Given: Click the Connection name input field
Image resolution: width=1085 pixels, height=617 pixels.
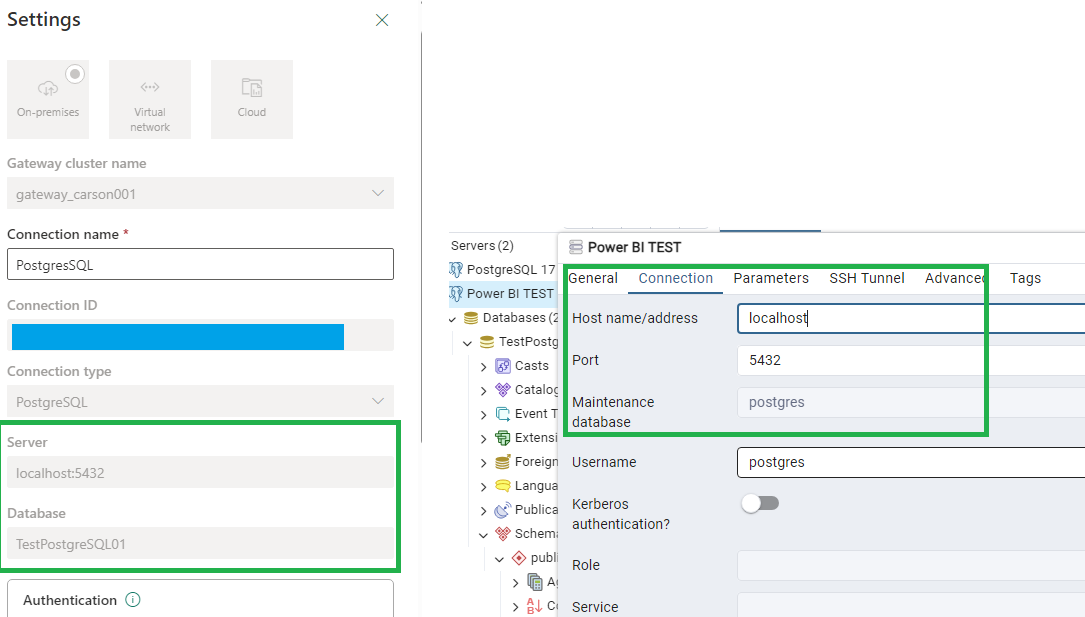Looking at the screenshot, I should [x=200, y=264].
